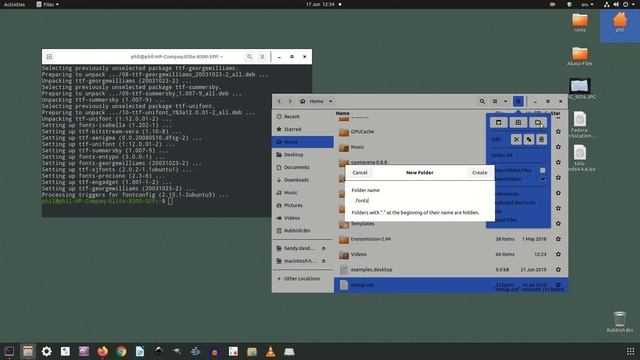Select the Akasa Files desktop folder

580,56
